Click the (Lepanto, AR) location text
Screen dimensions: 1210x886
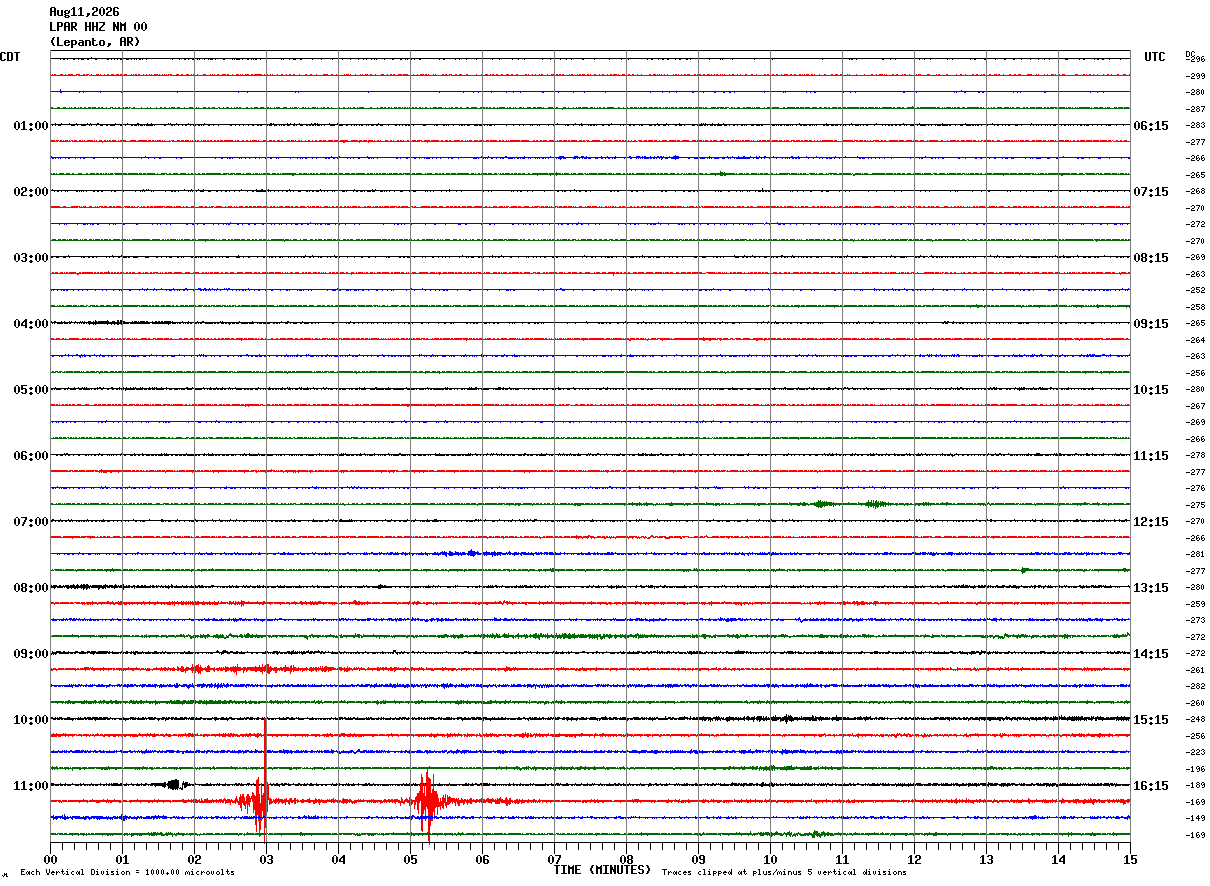pos(95,42)
